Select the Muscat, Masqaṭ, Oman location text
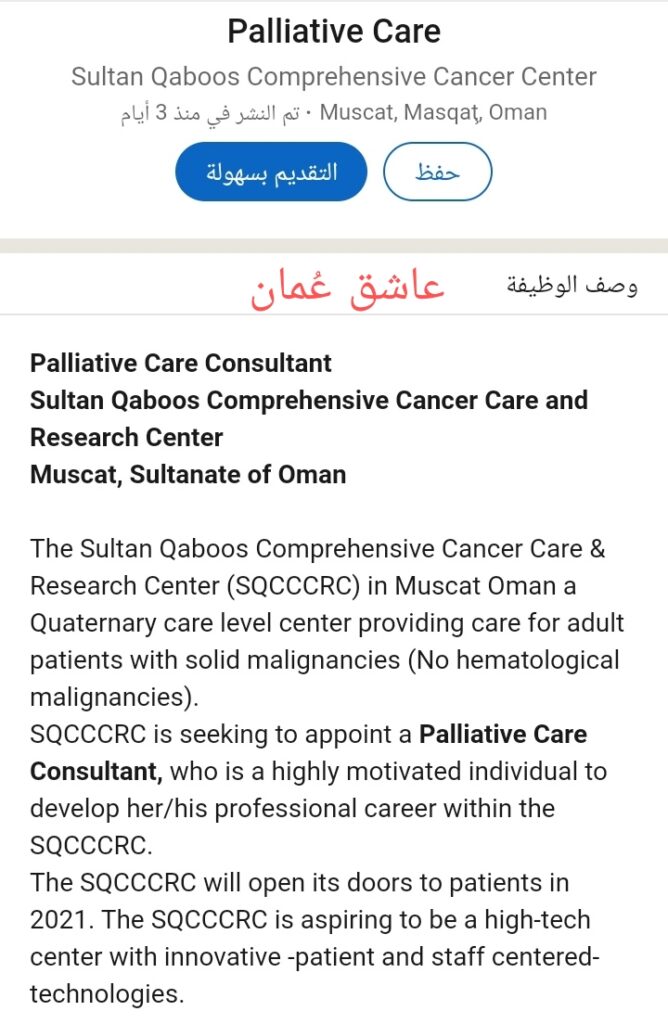 (433, 112)
